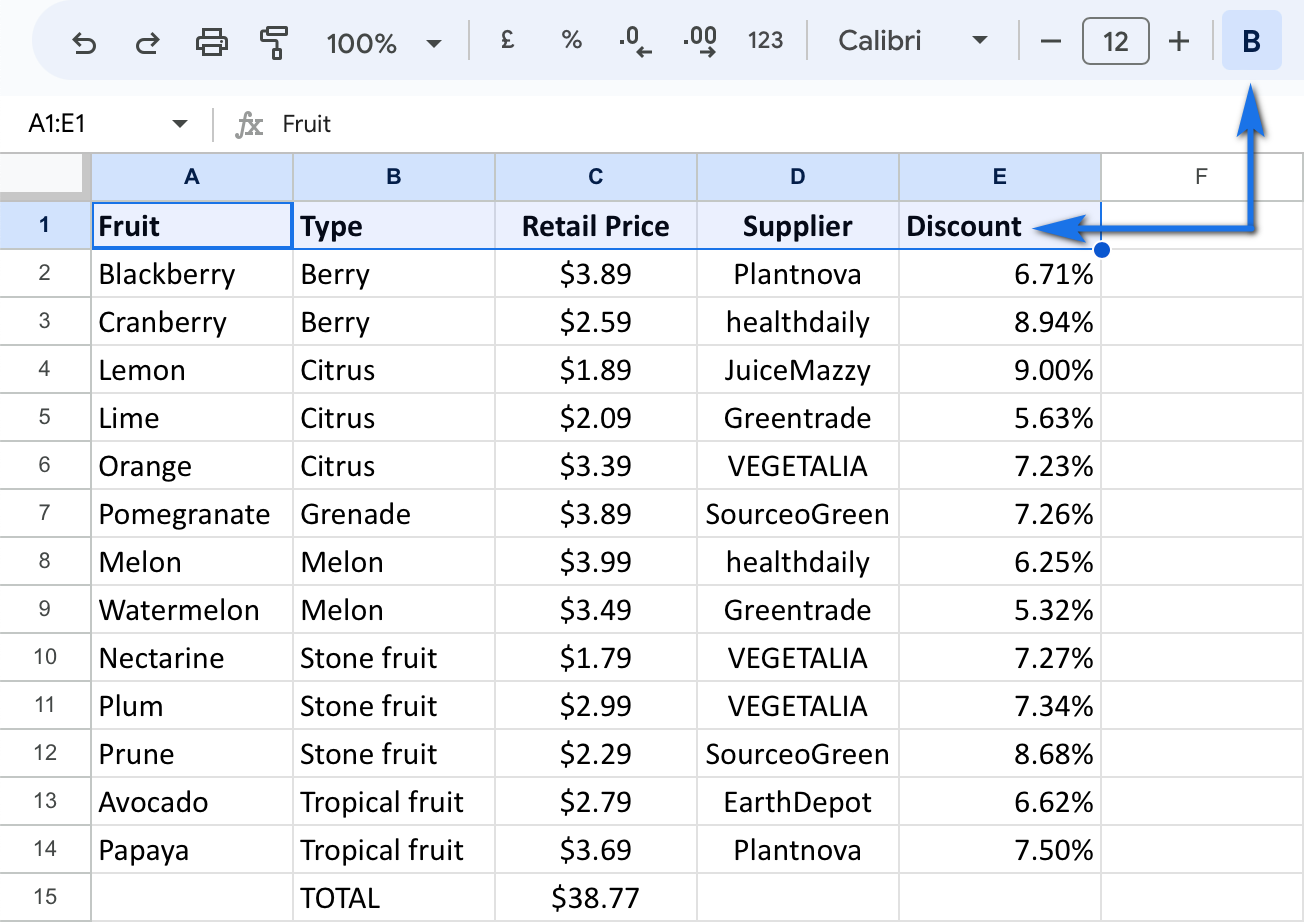This screenshot has height=922, width=1304.
Task: Select the Papaya cell
Action: 192,850
